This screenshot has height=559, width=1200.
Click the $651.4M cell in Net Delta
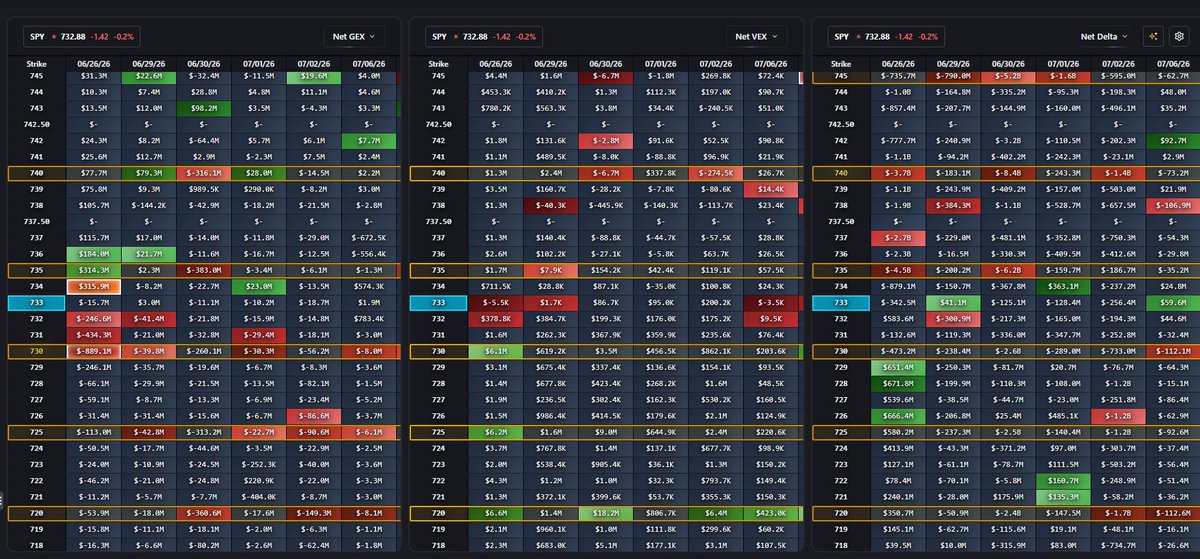pos(898,367)
